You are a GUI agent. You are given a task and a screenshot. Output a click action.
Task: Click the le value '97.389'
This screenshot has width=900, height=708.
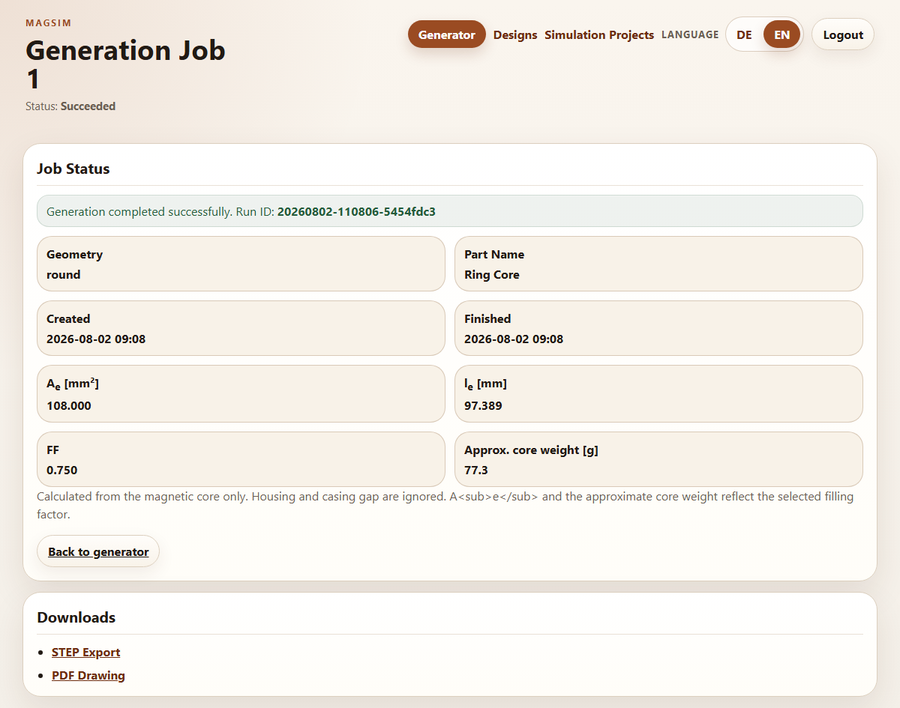[483, 405]
